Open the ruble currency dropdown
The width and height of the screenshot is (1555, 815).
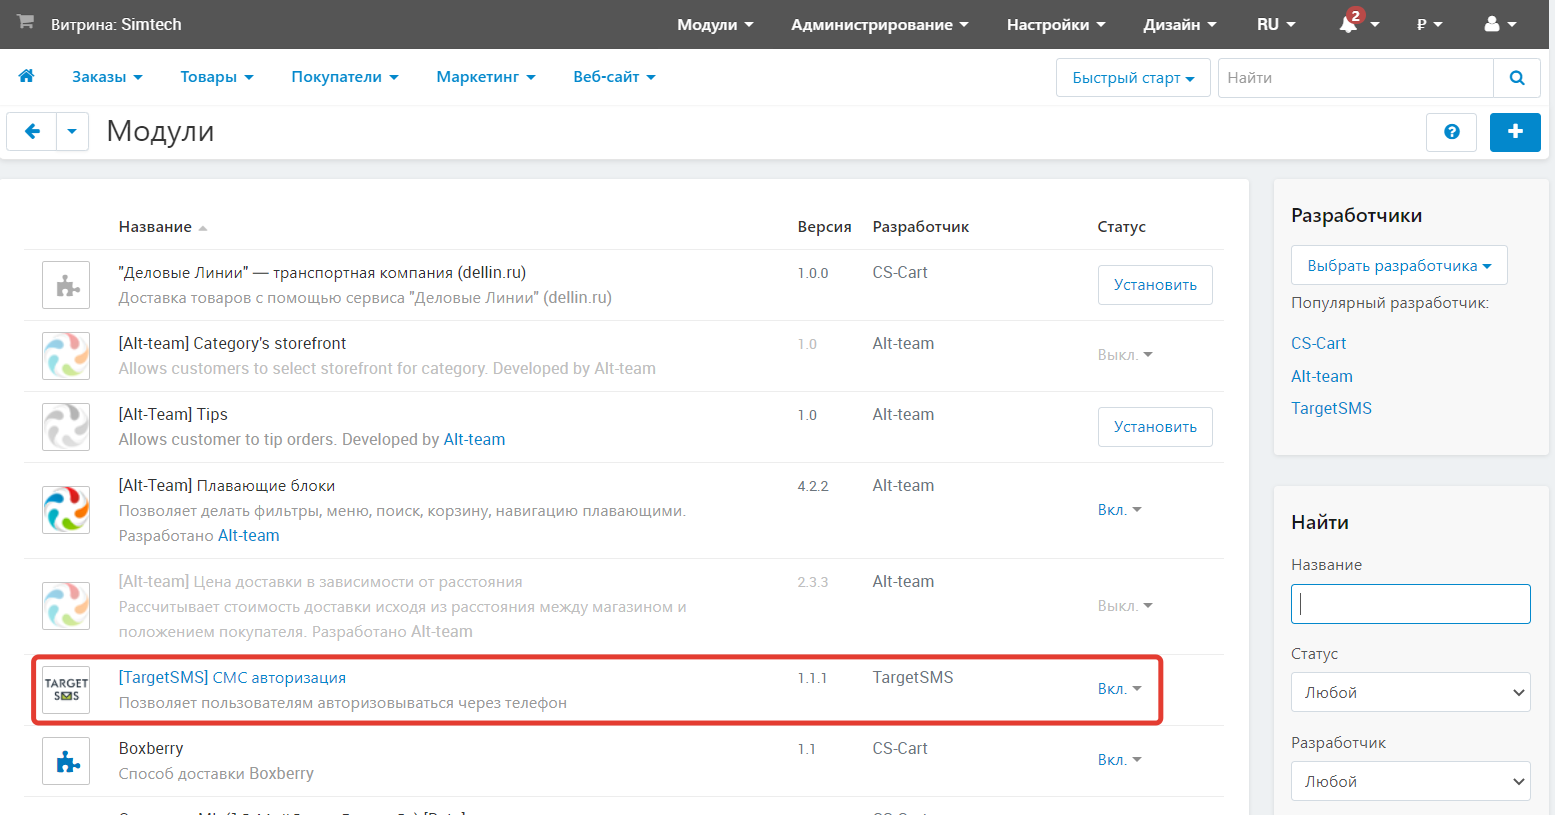point(1430,24)
